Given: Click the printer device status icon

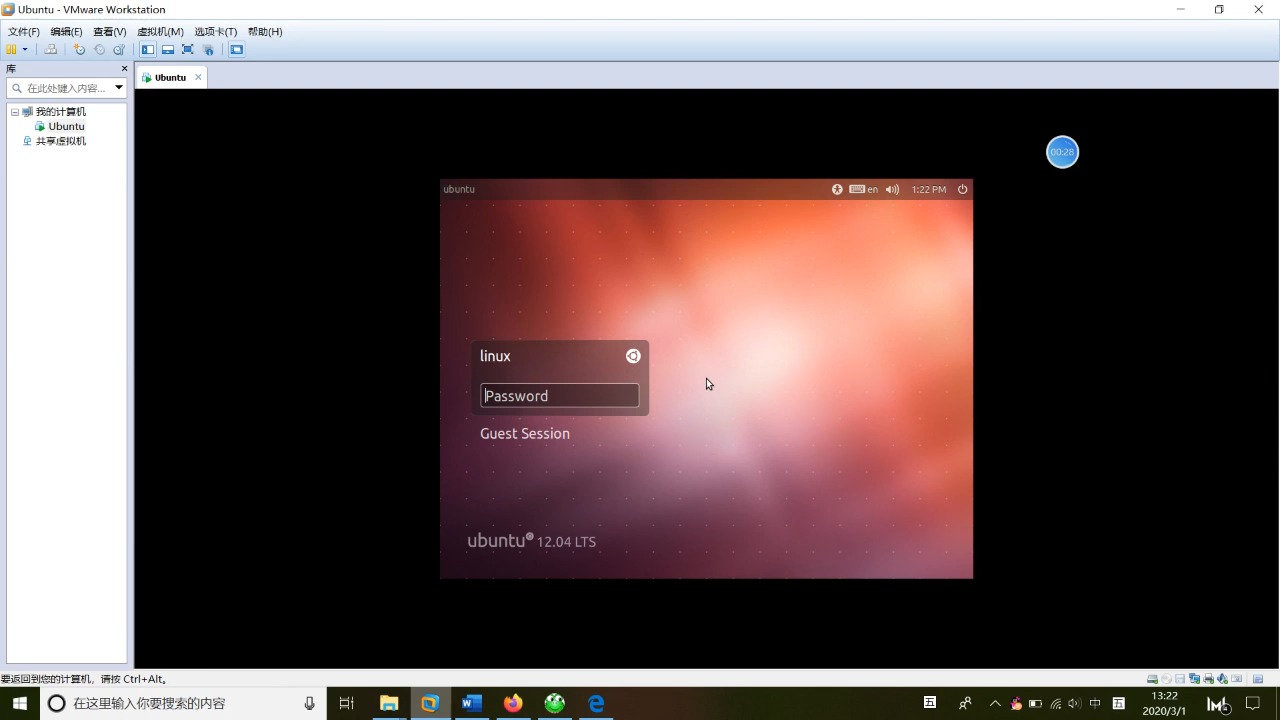Looking at the screenshot, I should pos(1208,679).
